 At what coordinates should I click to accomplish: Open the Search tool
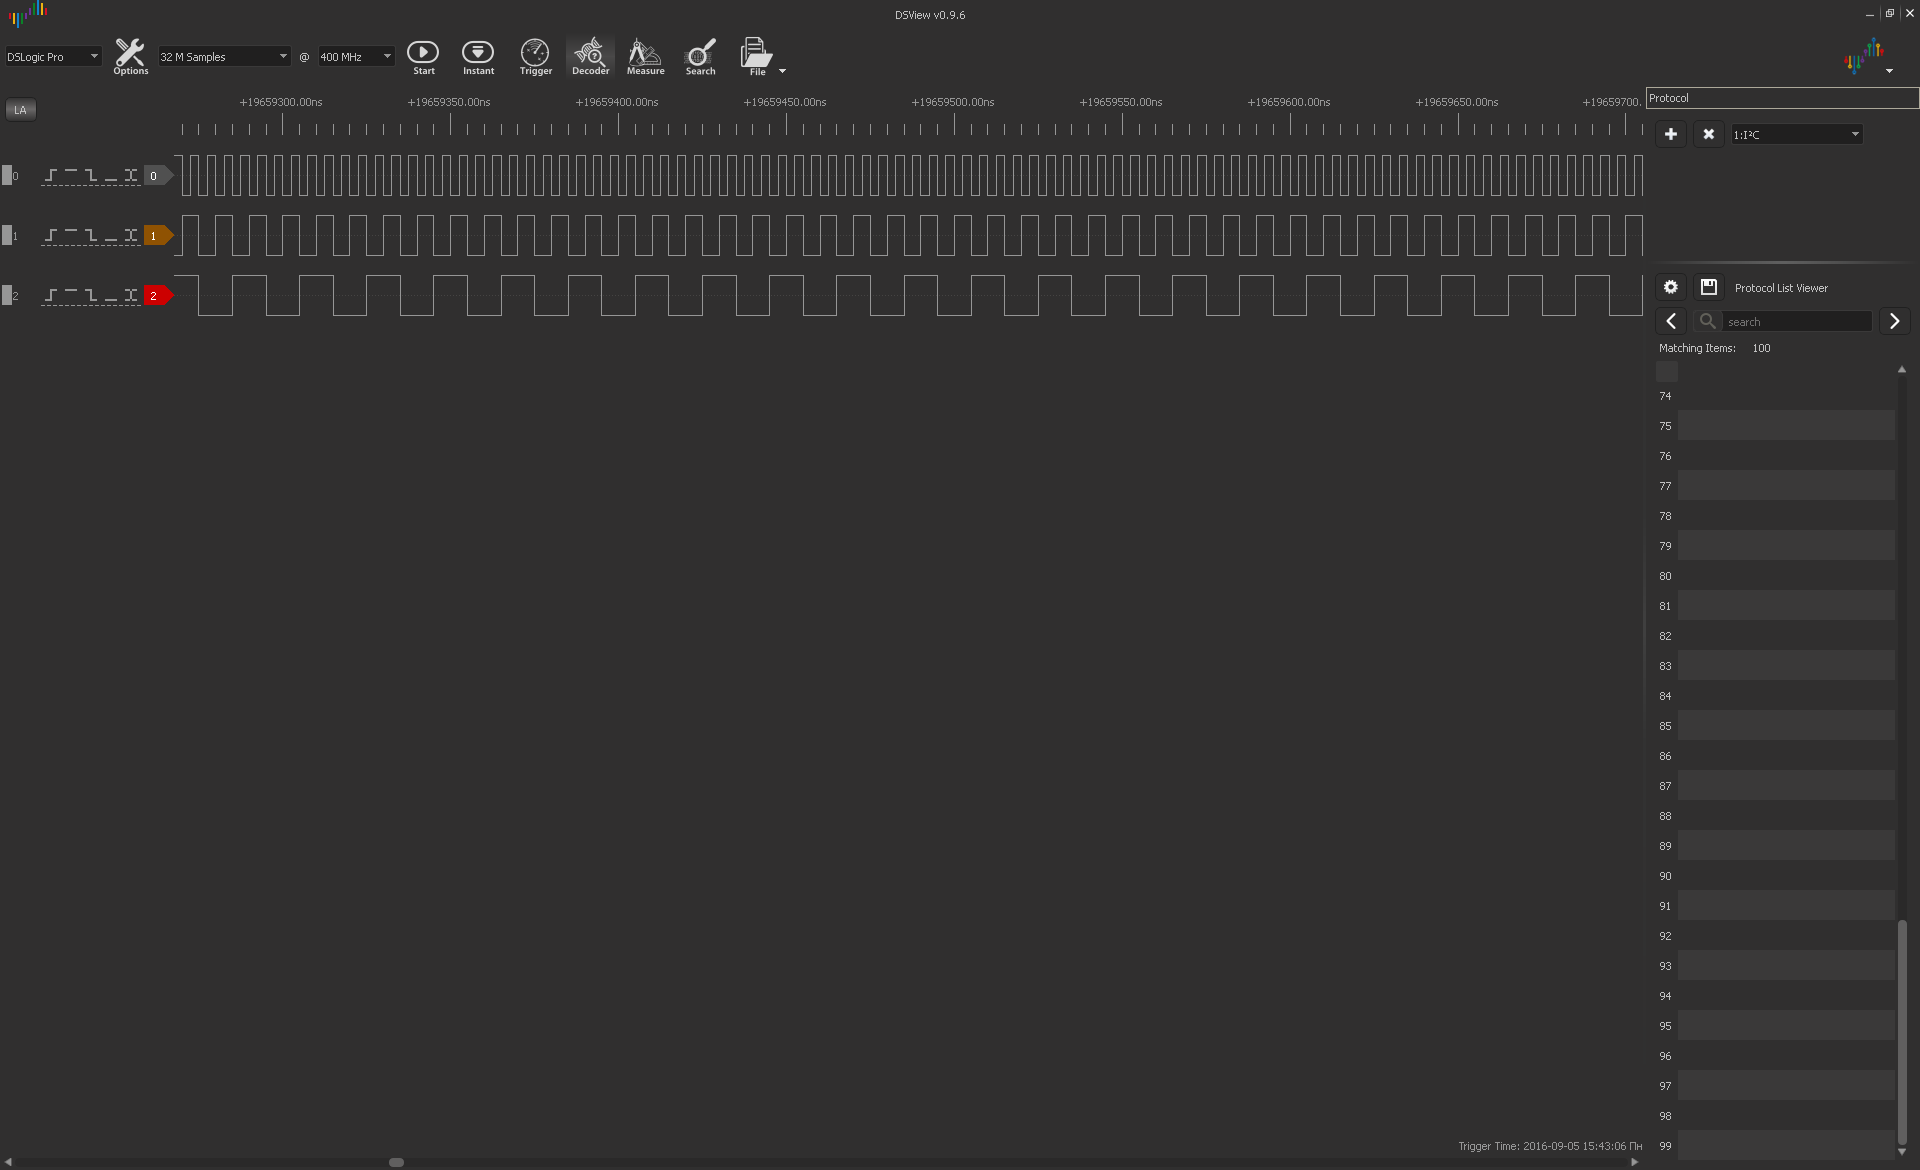point(700,56)
